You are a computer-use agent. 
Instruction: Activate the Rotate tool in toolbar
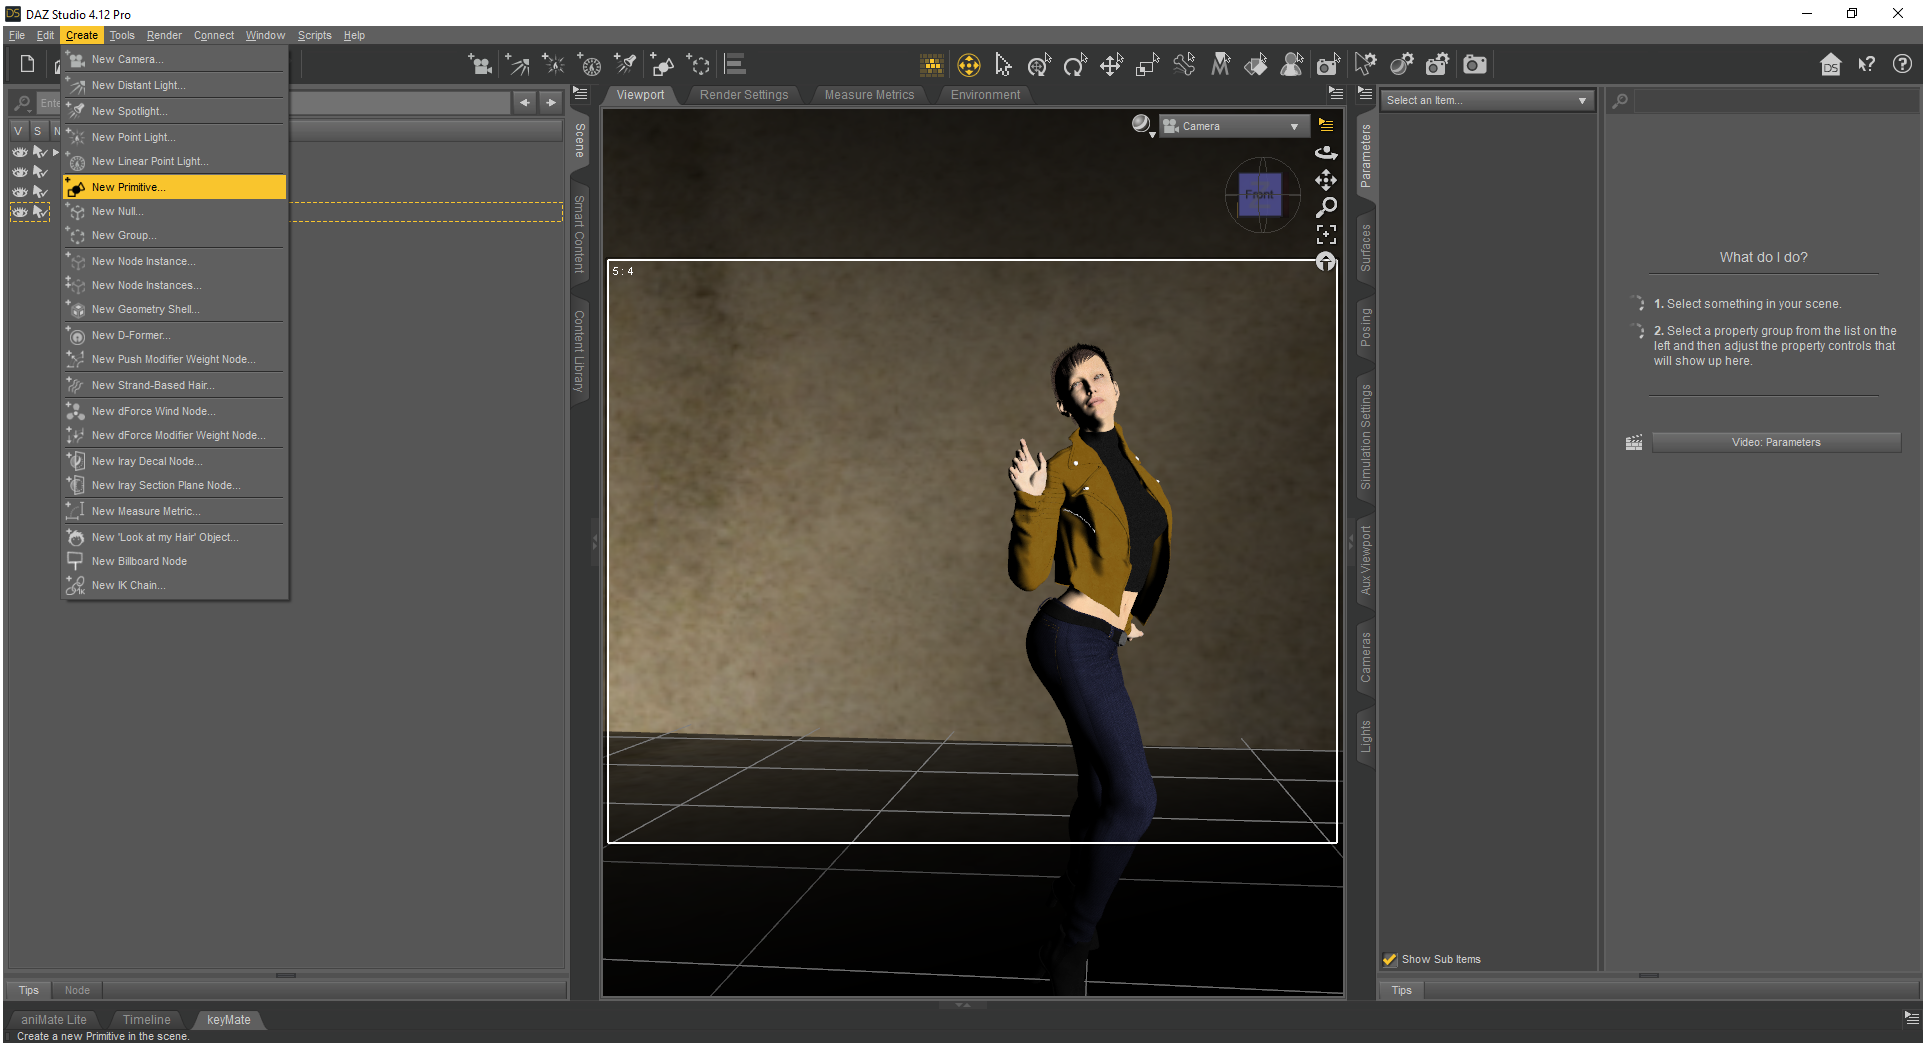(x=1075, y=66)
